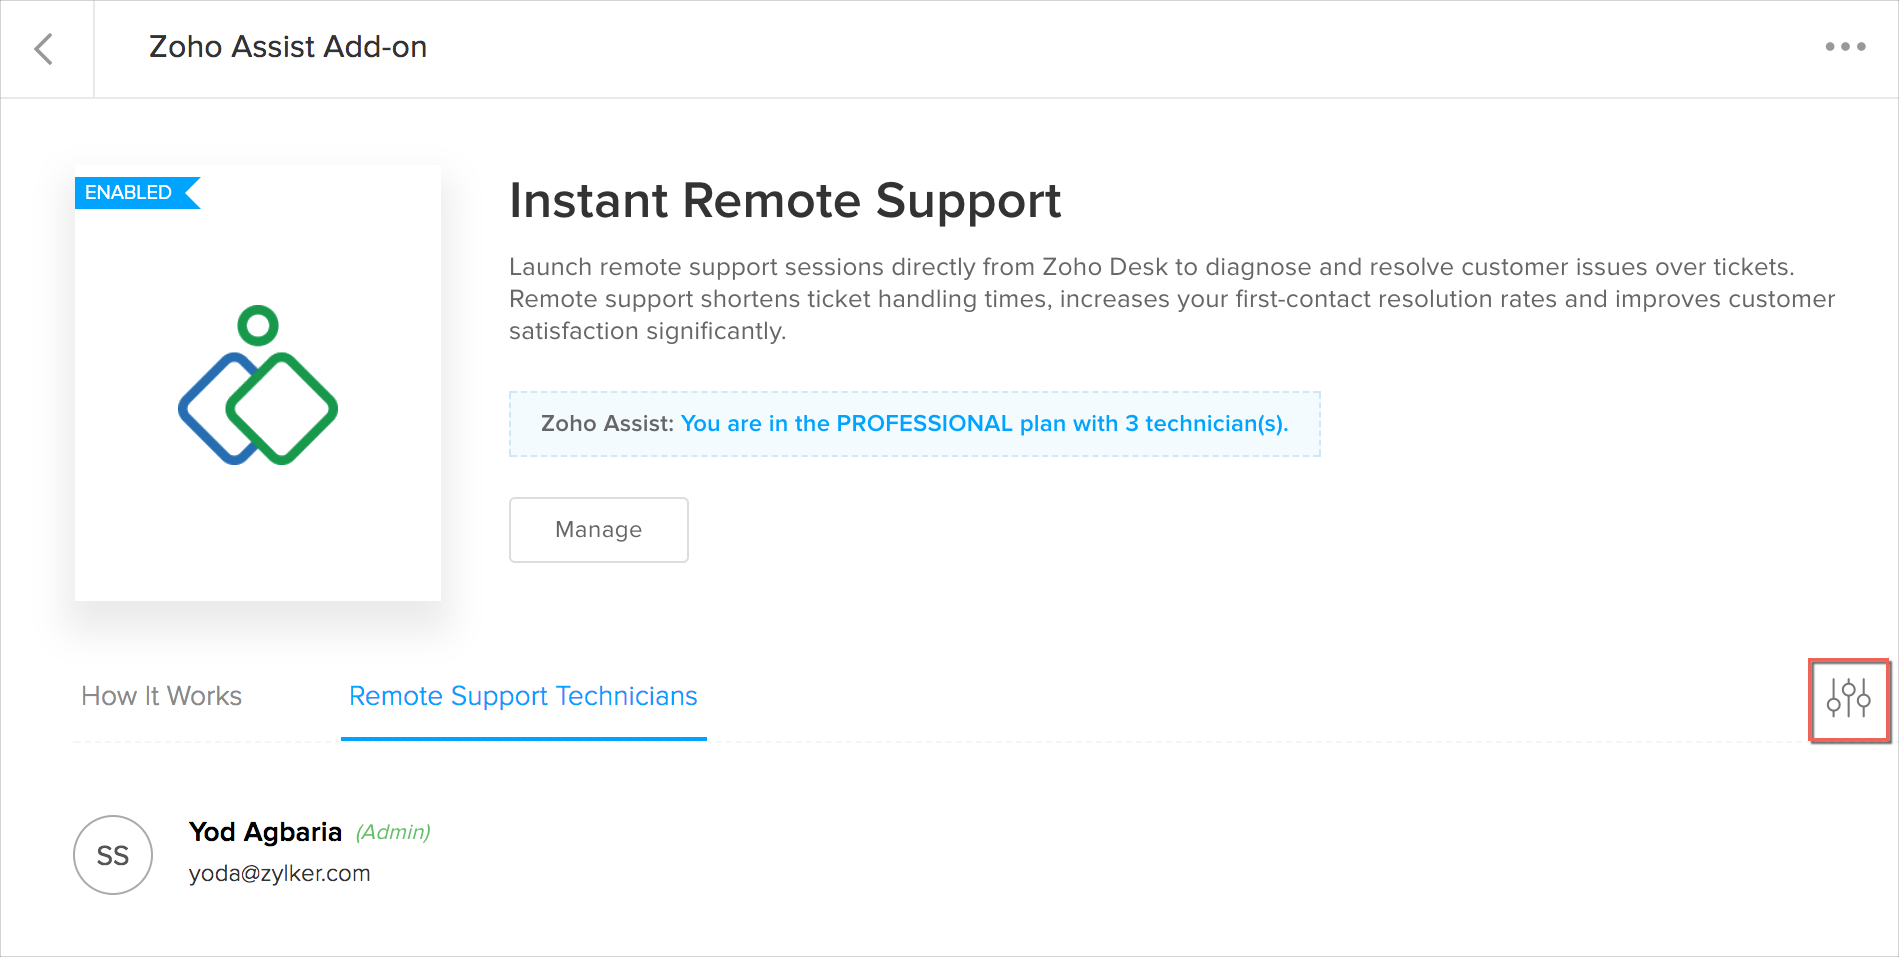Click the Instant Remote Support heading
Viewport: 1899px width, 957px height.
pos(784,200)
